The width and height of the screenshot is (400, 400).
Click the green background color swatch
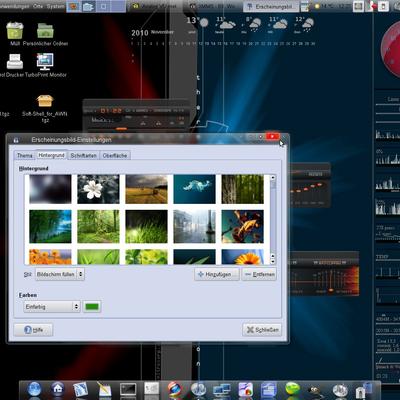coord(92,307)
